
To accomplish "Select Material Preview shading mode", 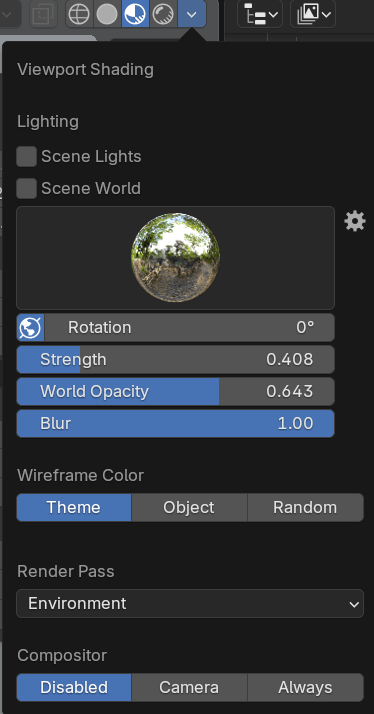I will [135, 14].
